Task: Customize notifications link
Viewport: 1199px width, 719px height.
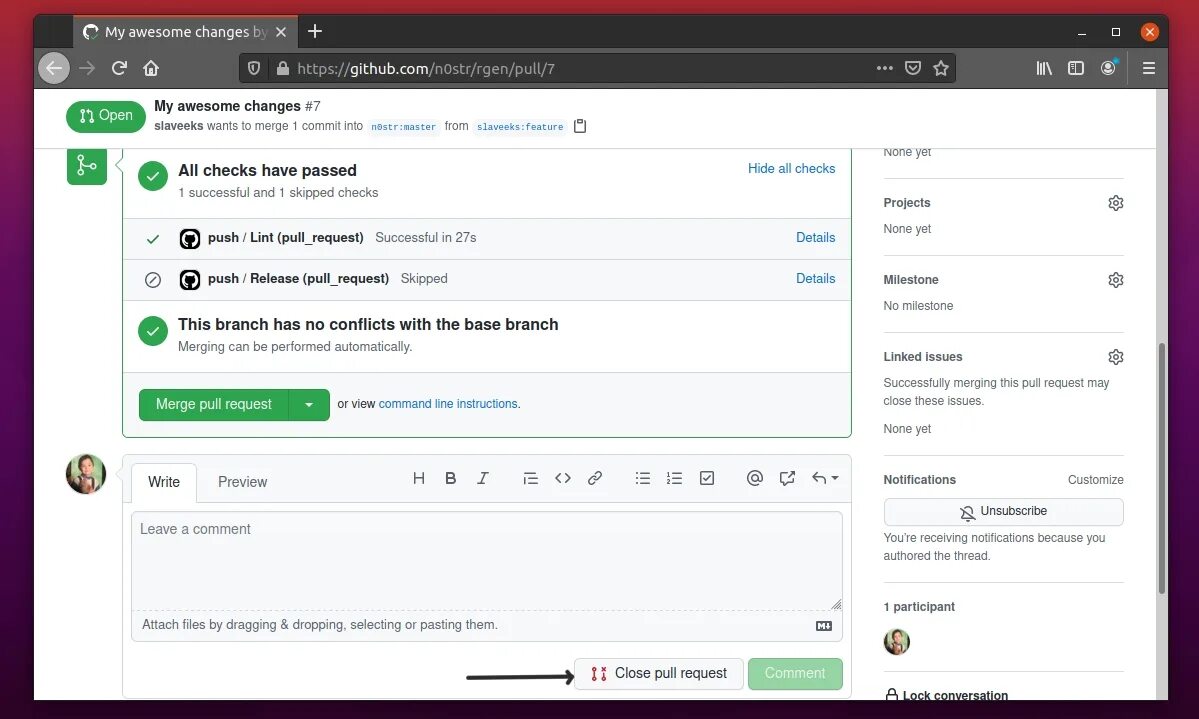Action: pyautogui.click(x=1096, y=480)
